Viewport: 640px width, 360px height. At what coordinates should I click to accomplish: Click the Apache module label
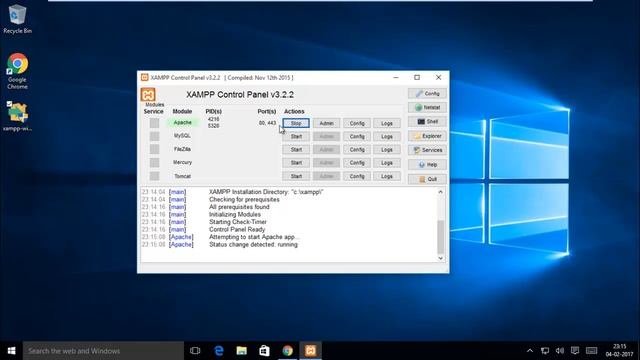182,122
